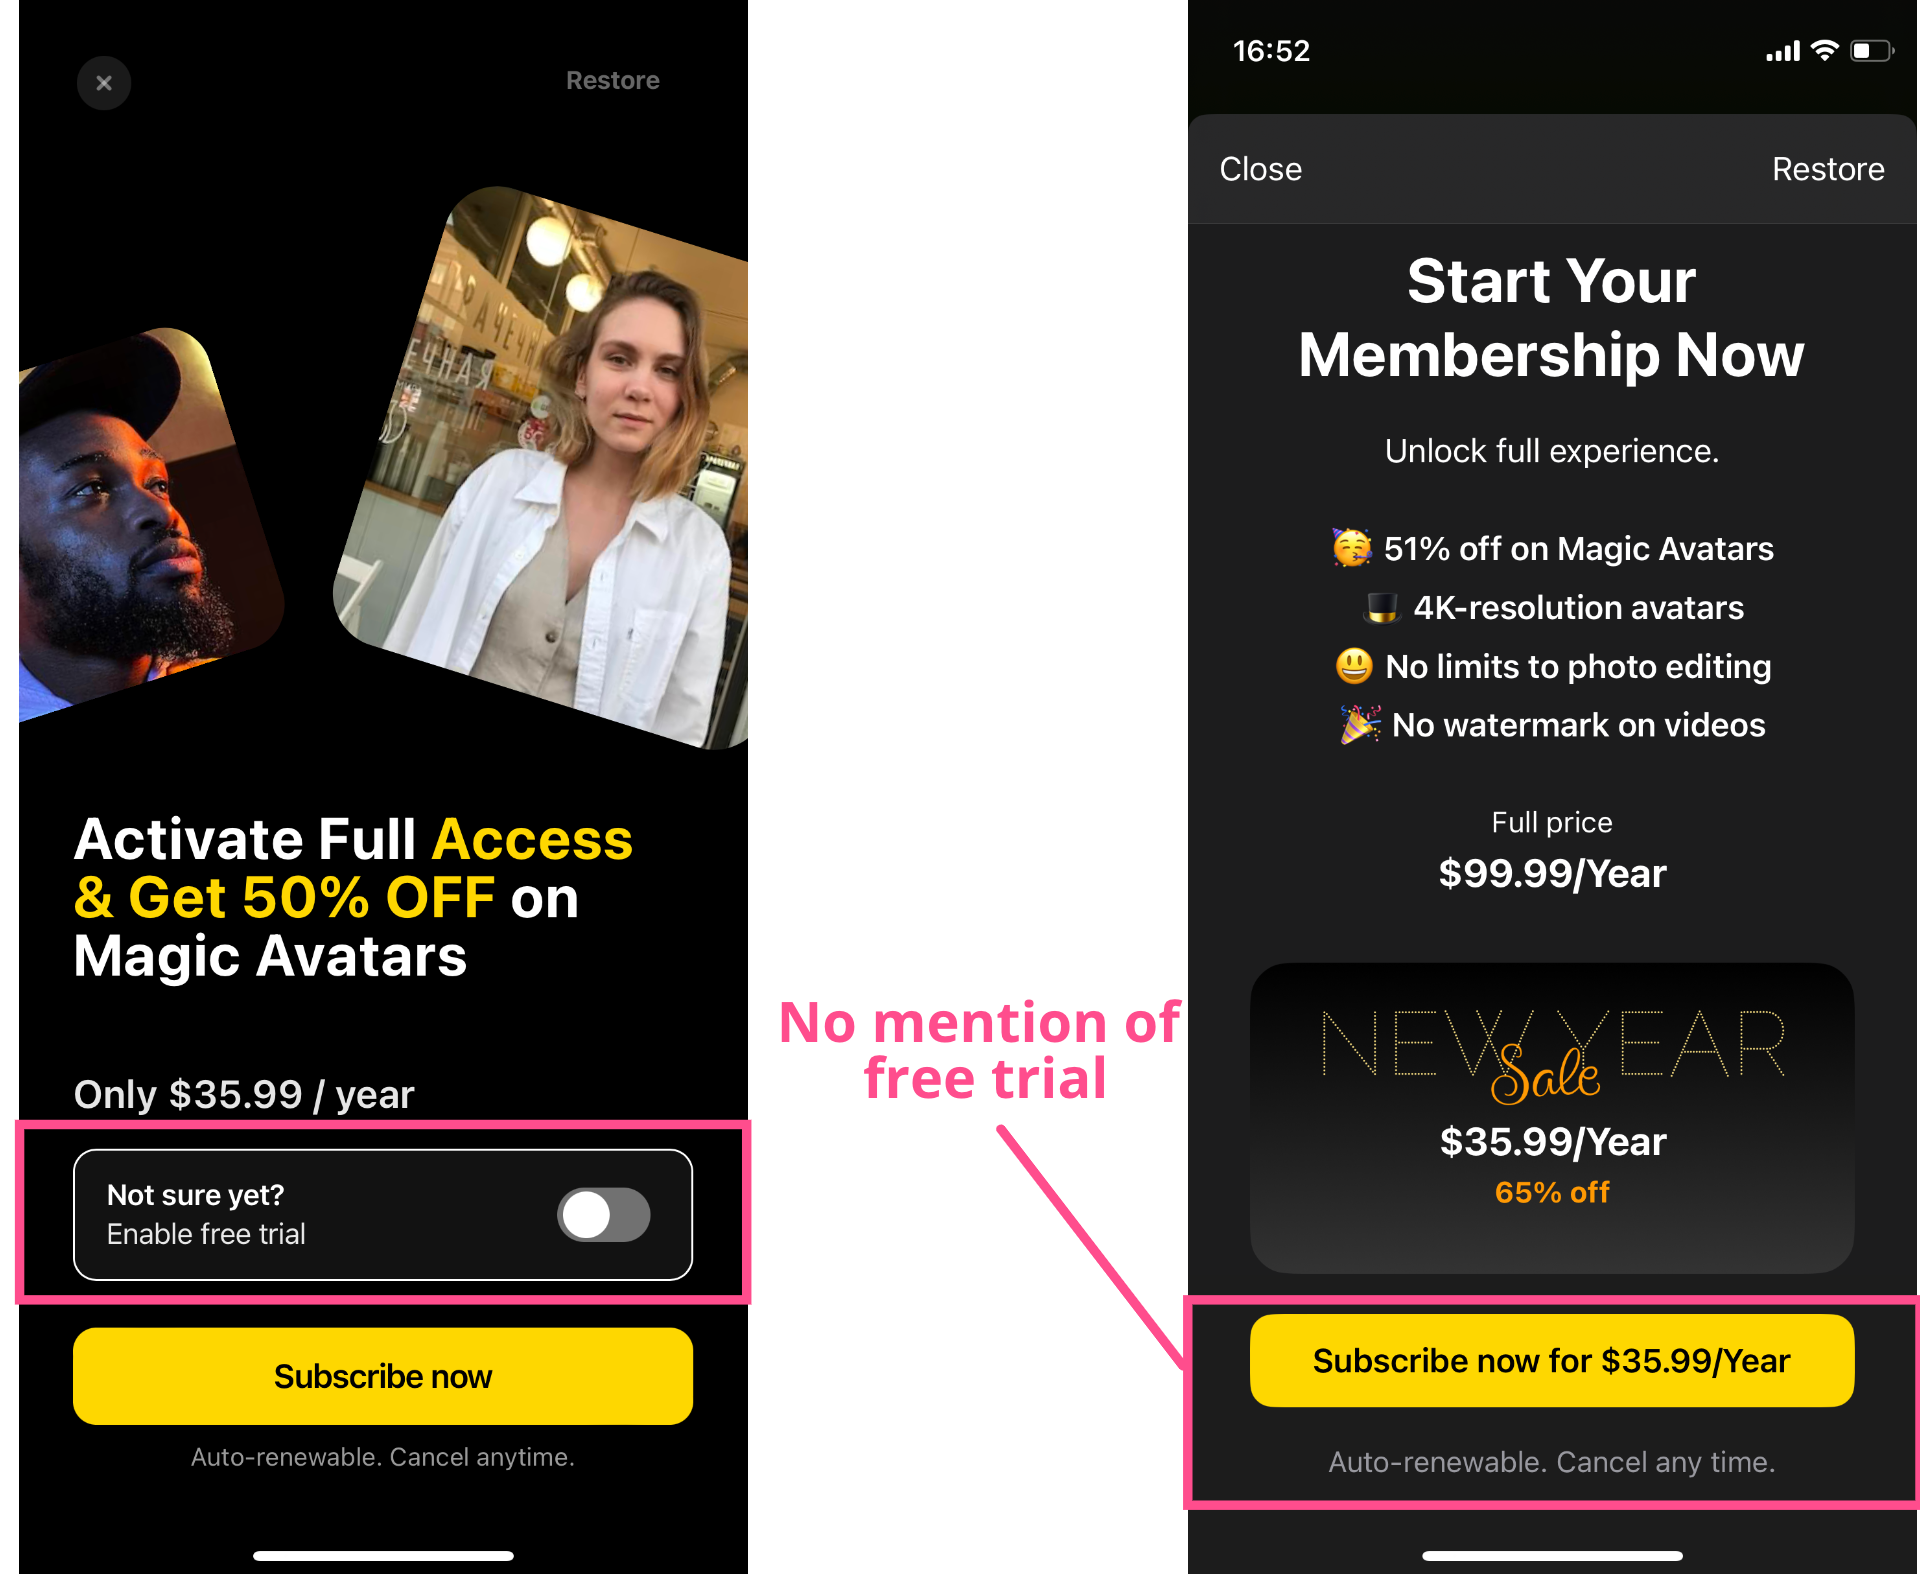1920x1574 pixels.
Task: Tap Subscribe now for $35.99/Year button
Action: coord(1552,1361)
